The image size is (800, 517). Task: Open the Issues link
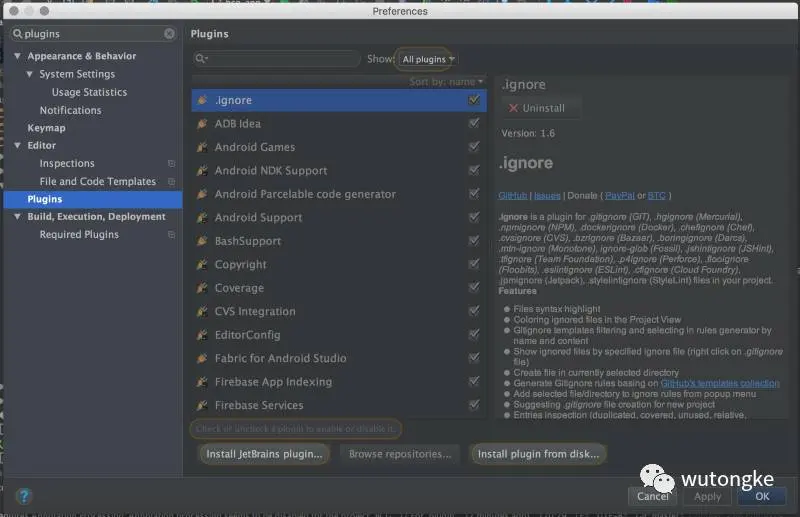coord(547,195)
